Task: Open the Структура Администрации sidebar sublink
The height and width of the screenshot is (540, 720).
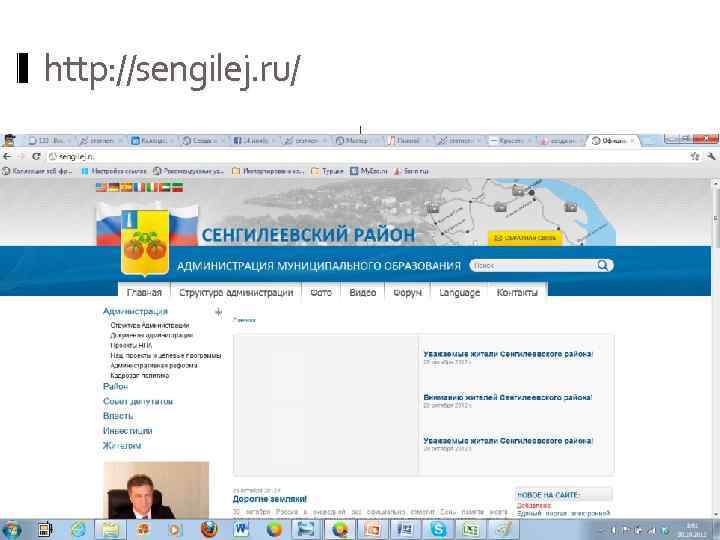Action: (150, 325)
